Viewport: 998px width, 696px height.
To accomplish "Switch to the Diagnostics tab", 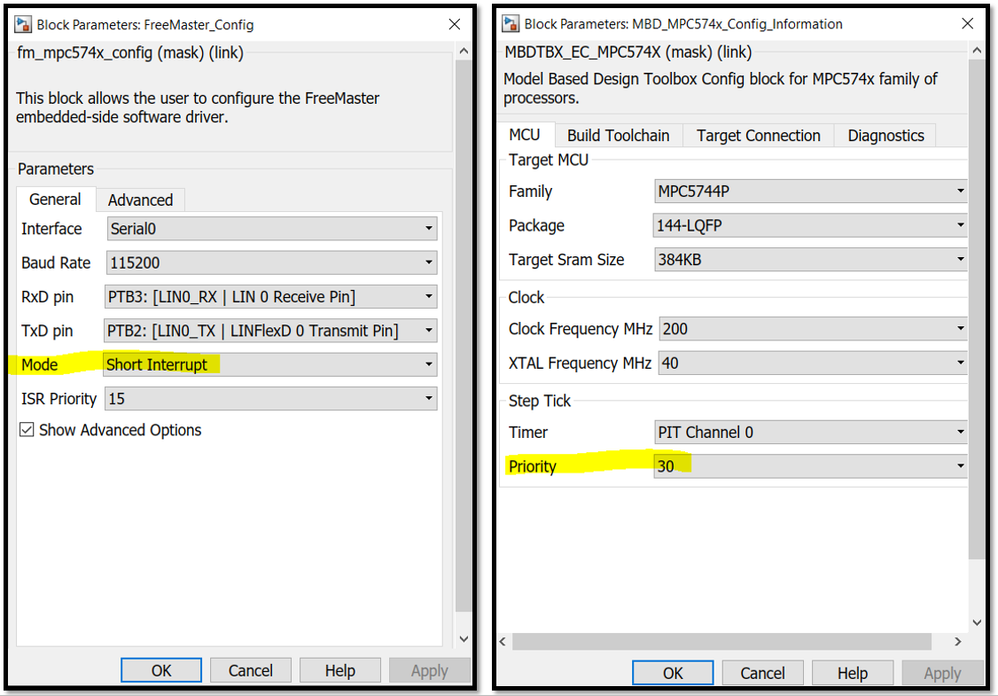I will click(x=886, y=136).
